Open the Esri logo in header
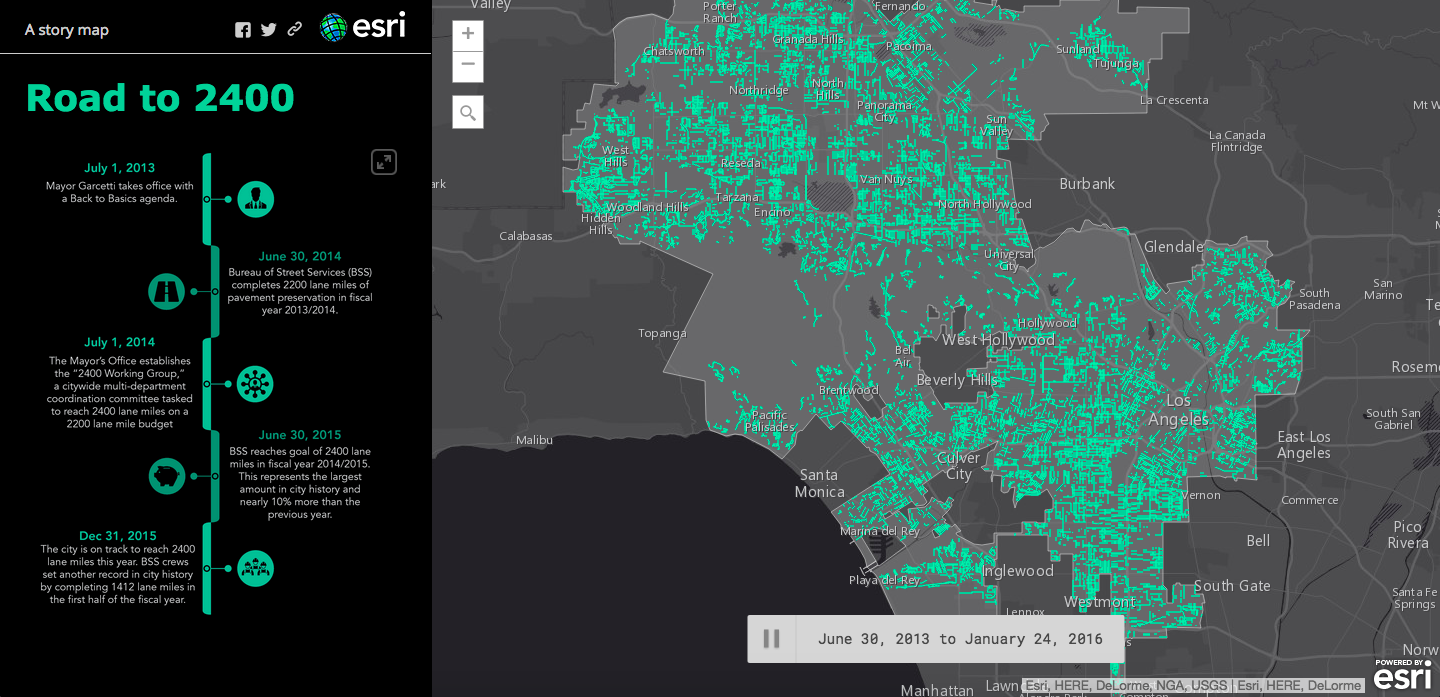1440x697 pixels. [x=363, y=27]
